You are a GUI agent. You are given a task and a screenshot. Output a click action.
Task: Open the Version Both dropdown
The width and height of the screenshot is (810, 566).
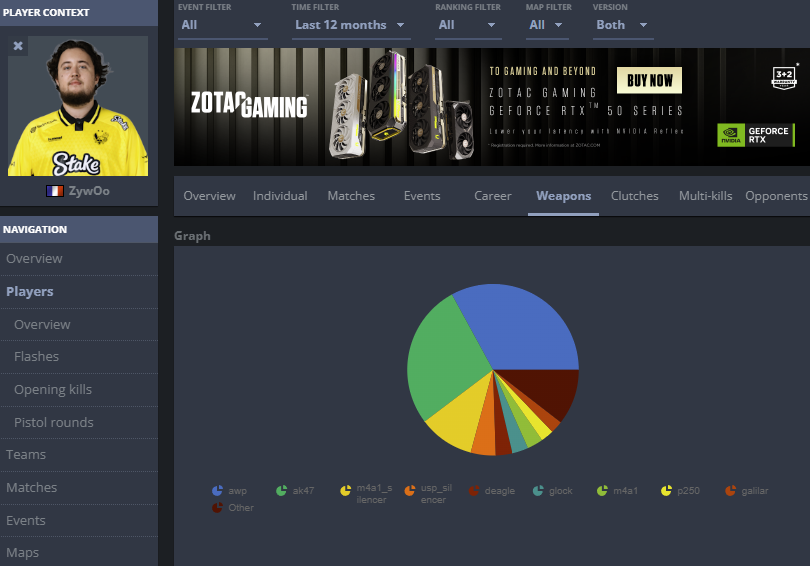click(x=623, y=25)
